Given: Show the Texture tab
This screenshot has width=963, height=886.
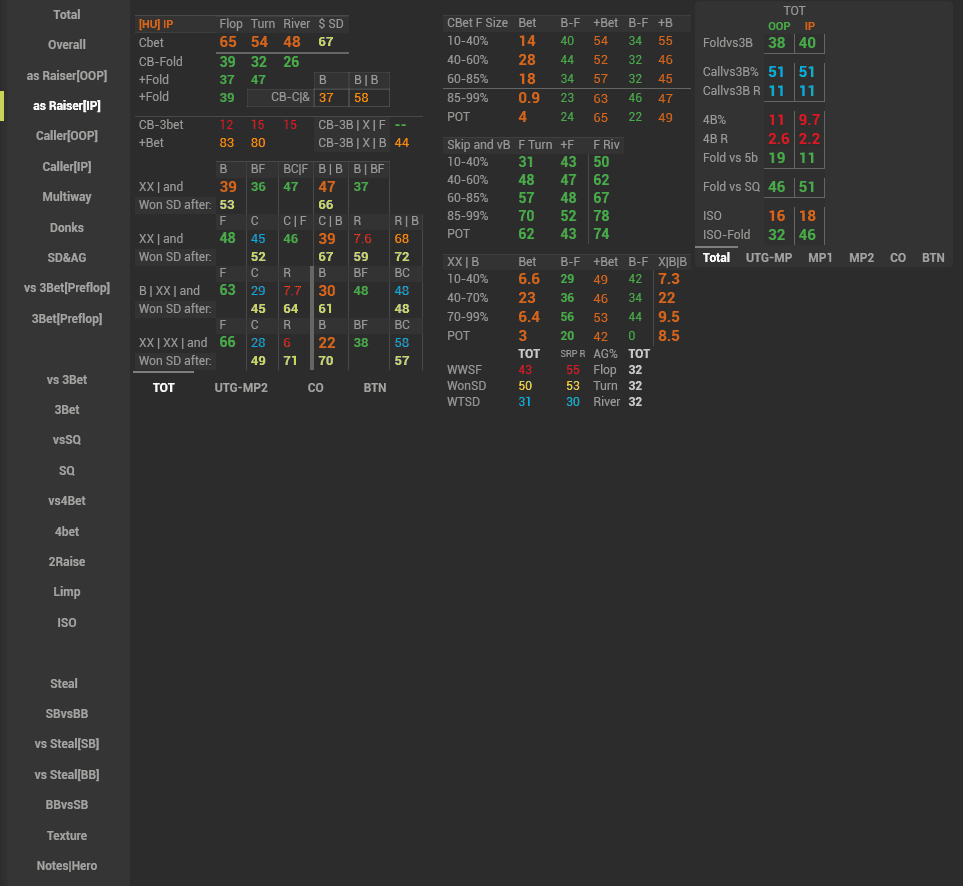Looking at the screenshot, I should click(66, 836).
